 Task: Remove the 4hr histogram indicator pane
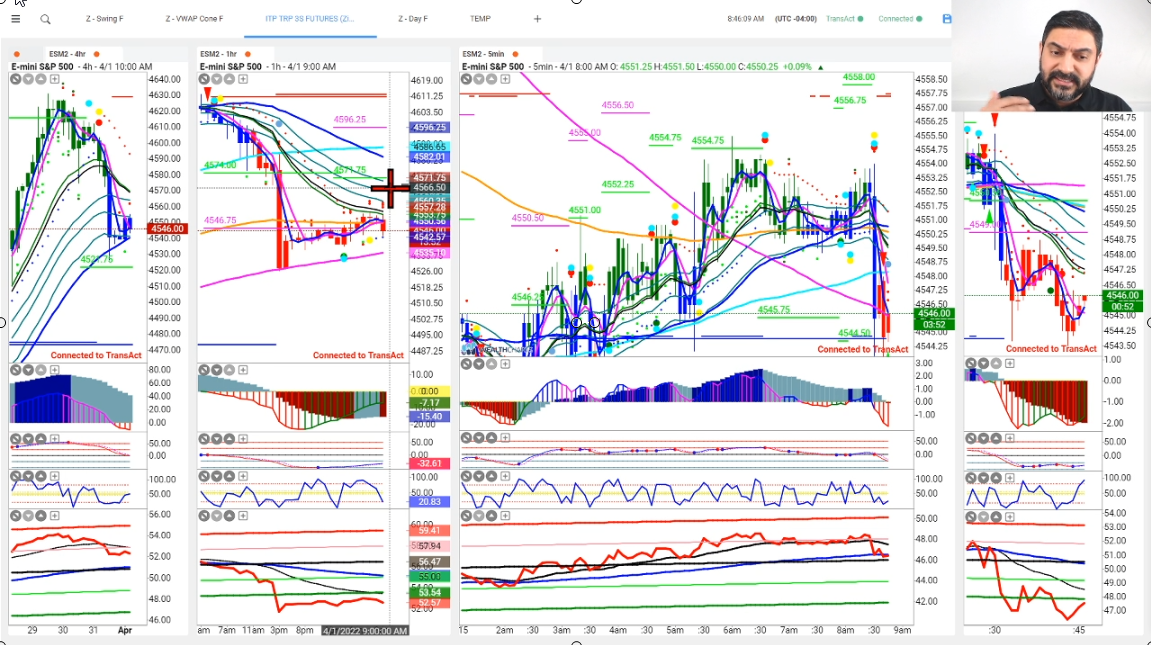15,370
